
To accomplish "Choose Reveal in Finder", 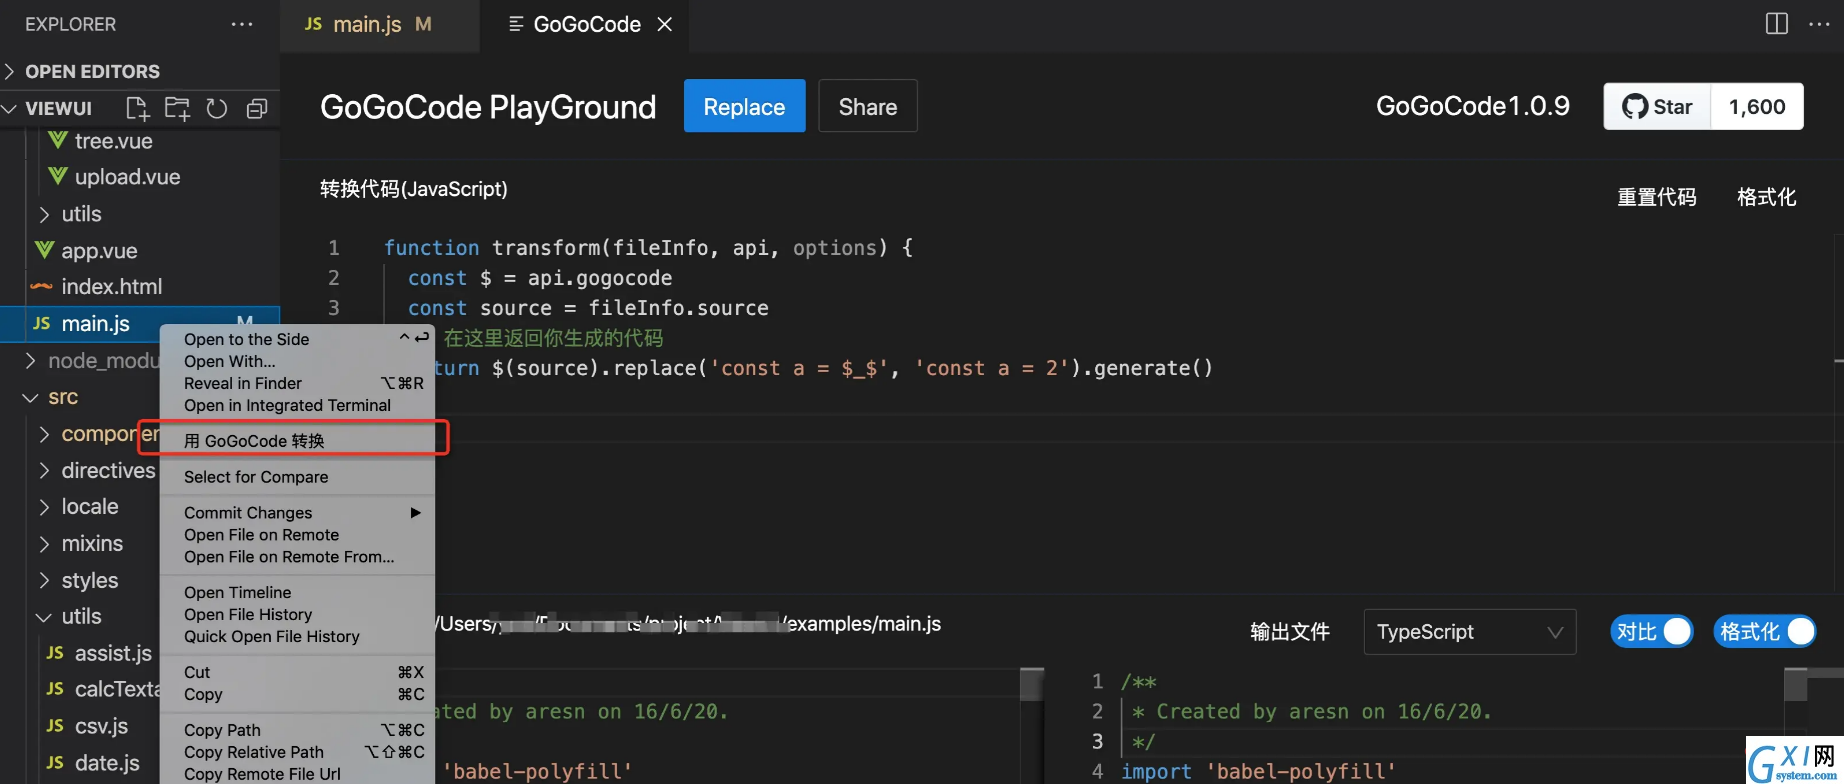I will click(x=297, y=383).
